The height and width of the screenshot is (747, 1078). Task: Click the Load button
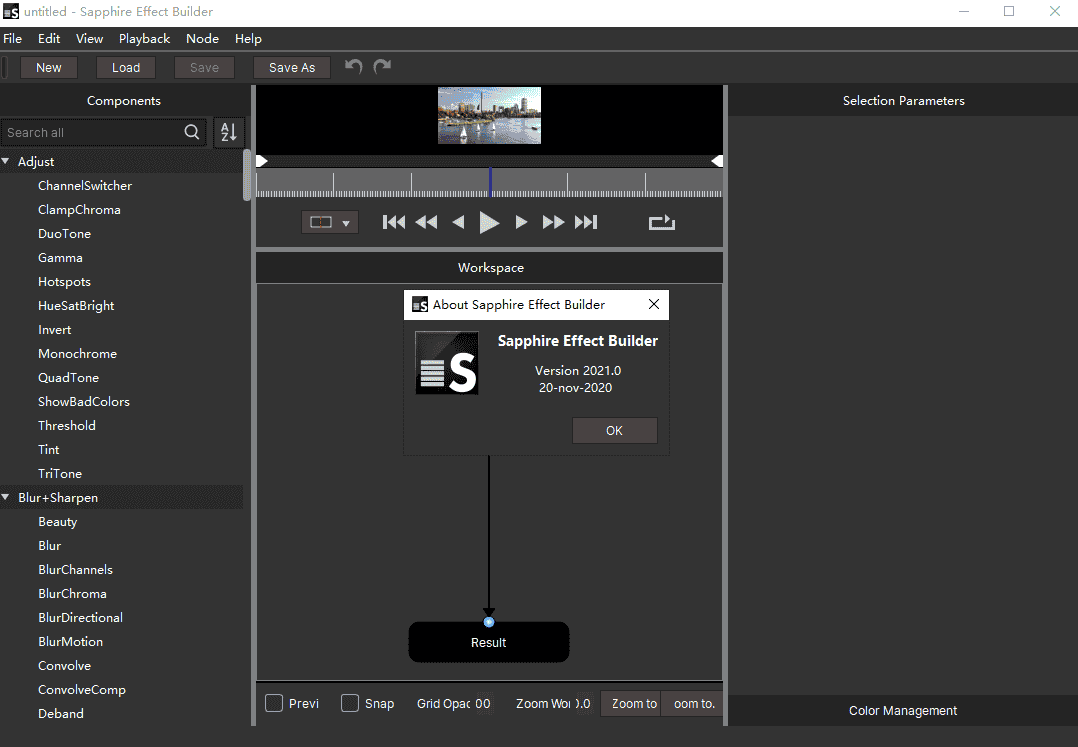tap(126, 67)
